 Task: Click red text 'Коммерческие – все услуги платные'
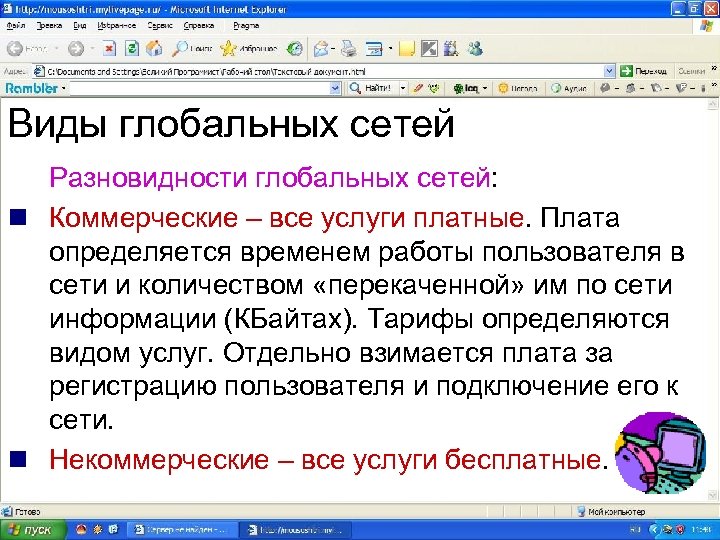286,218
